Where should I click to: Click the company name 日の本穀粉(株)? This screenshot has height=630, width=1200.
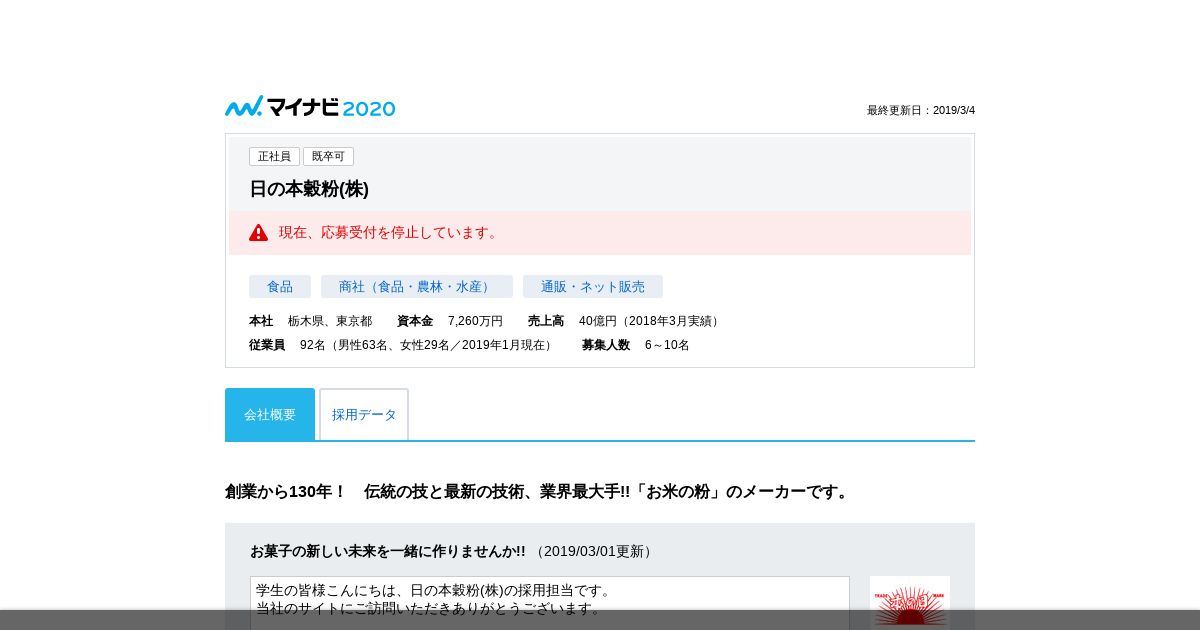point(309,189)
